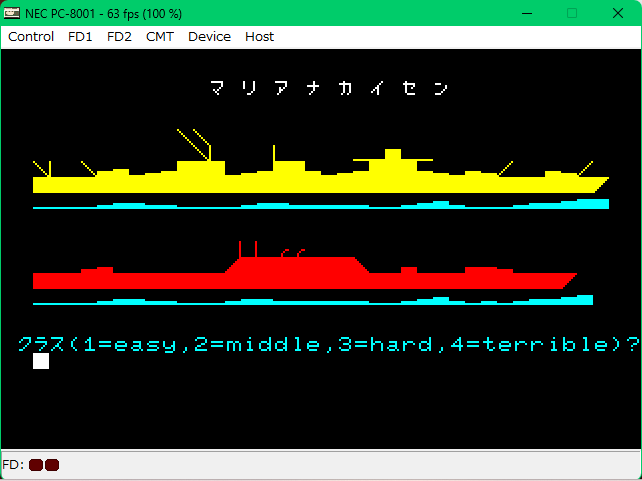642x481 pixels.
Task: Click the first FD access indicator
Action: [36, 465]
